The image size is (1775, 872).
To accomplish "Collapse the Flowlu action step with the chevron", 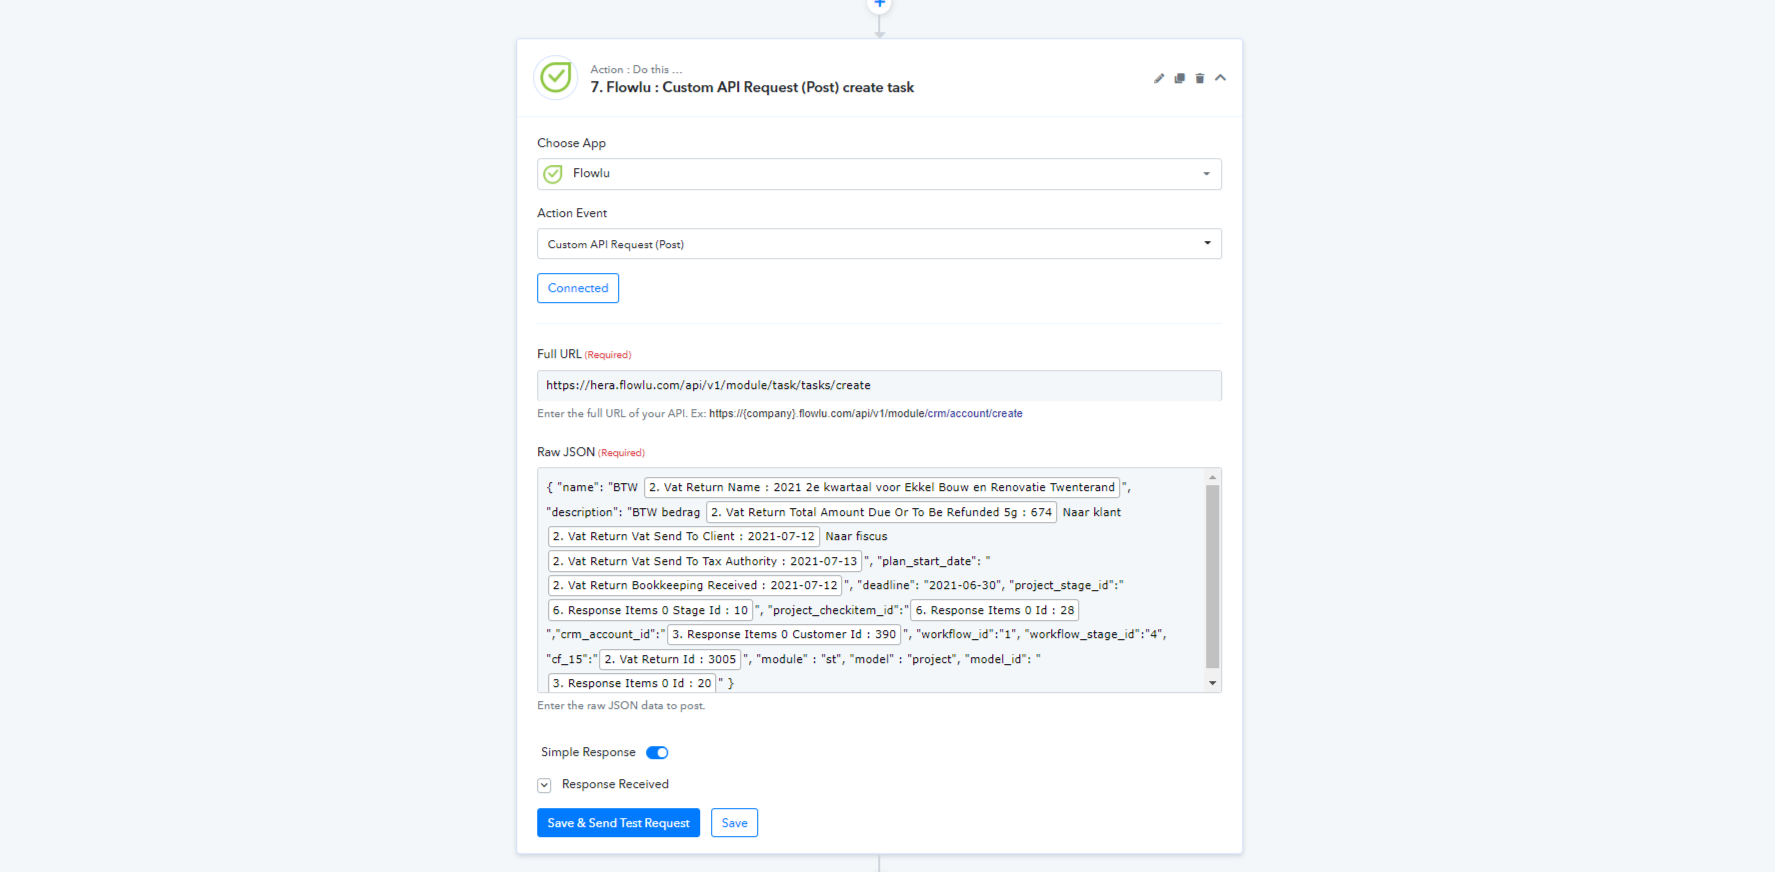I will [x=1220, y=77].
